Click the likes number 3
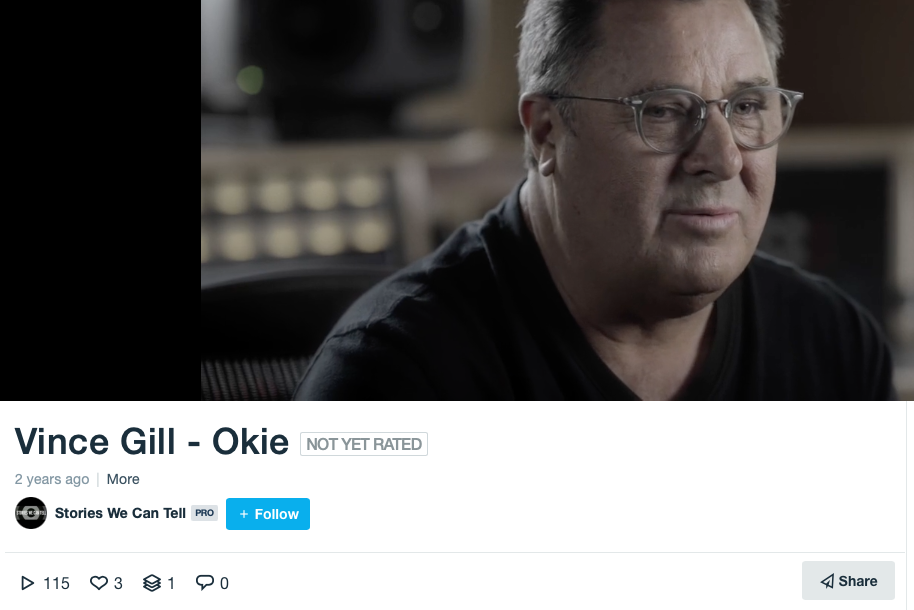914x610 pixels. coord(118,584)
